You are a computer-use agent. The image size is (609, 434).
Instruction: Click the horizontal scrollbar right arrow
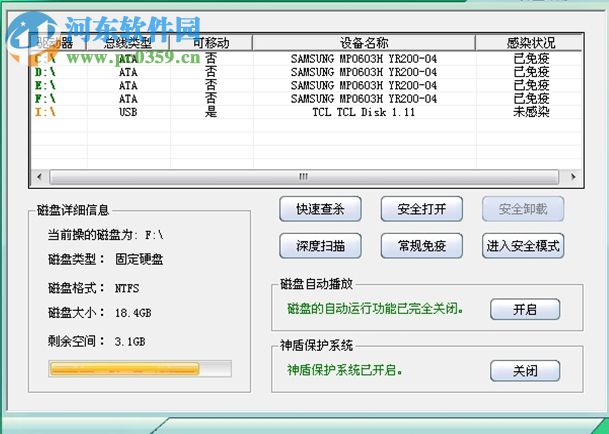(x=573, y=177)
